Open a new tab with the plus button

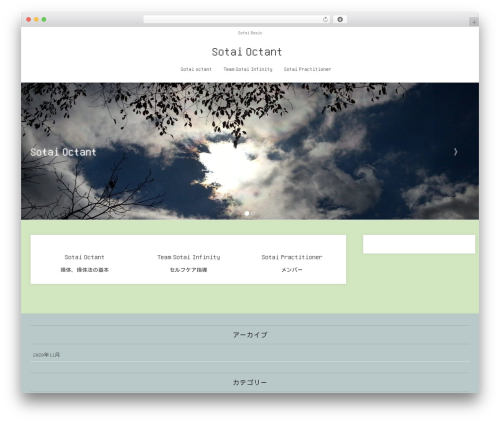474,22
